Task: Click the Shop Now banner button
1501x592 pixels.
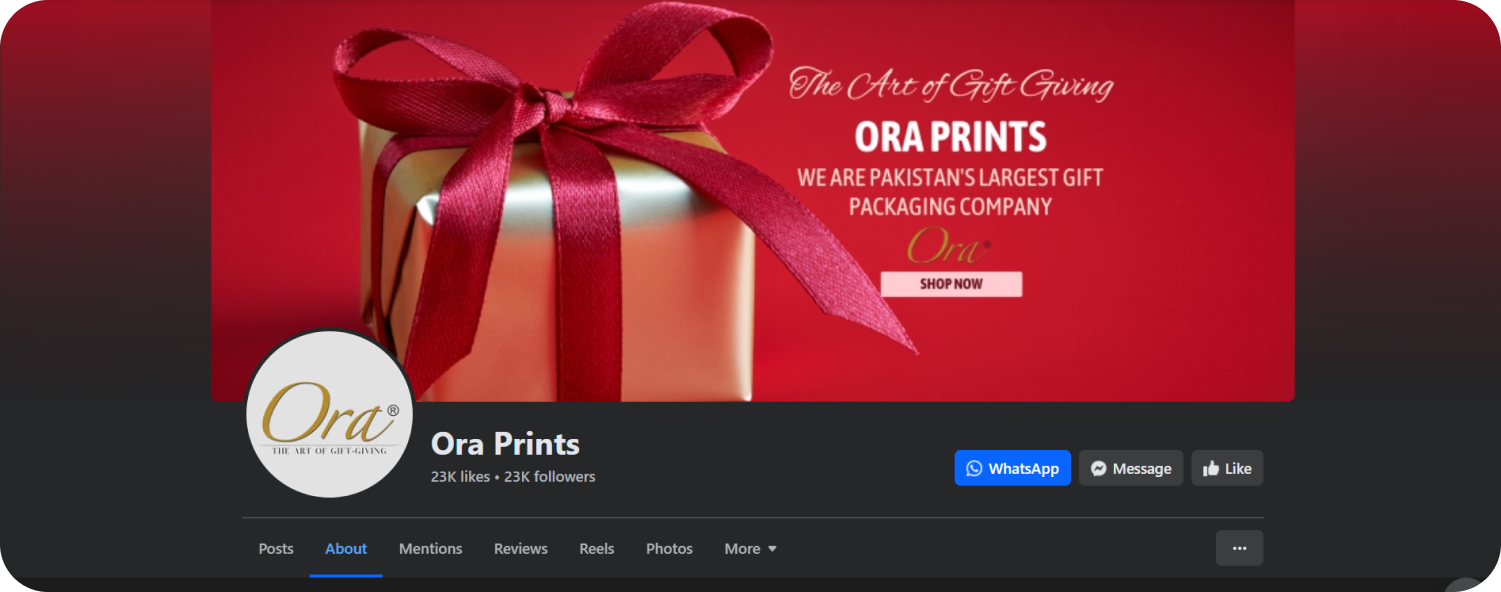Action: [951, 284]
